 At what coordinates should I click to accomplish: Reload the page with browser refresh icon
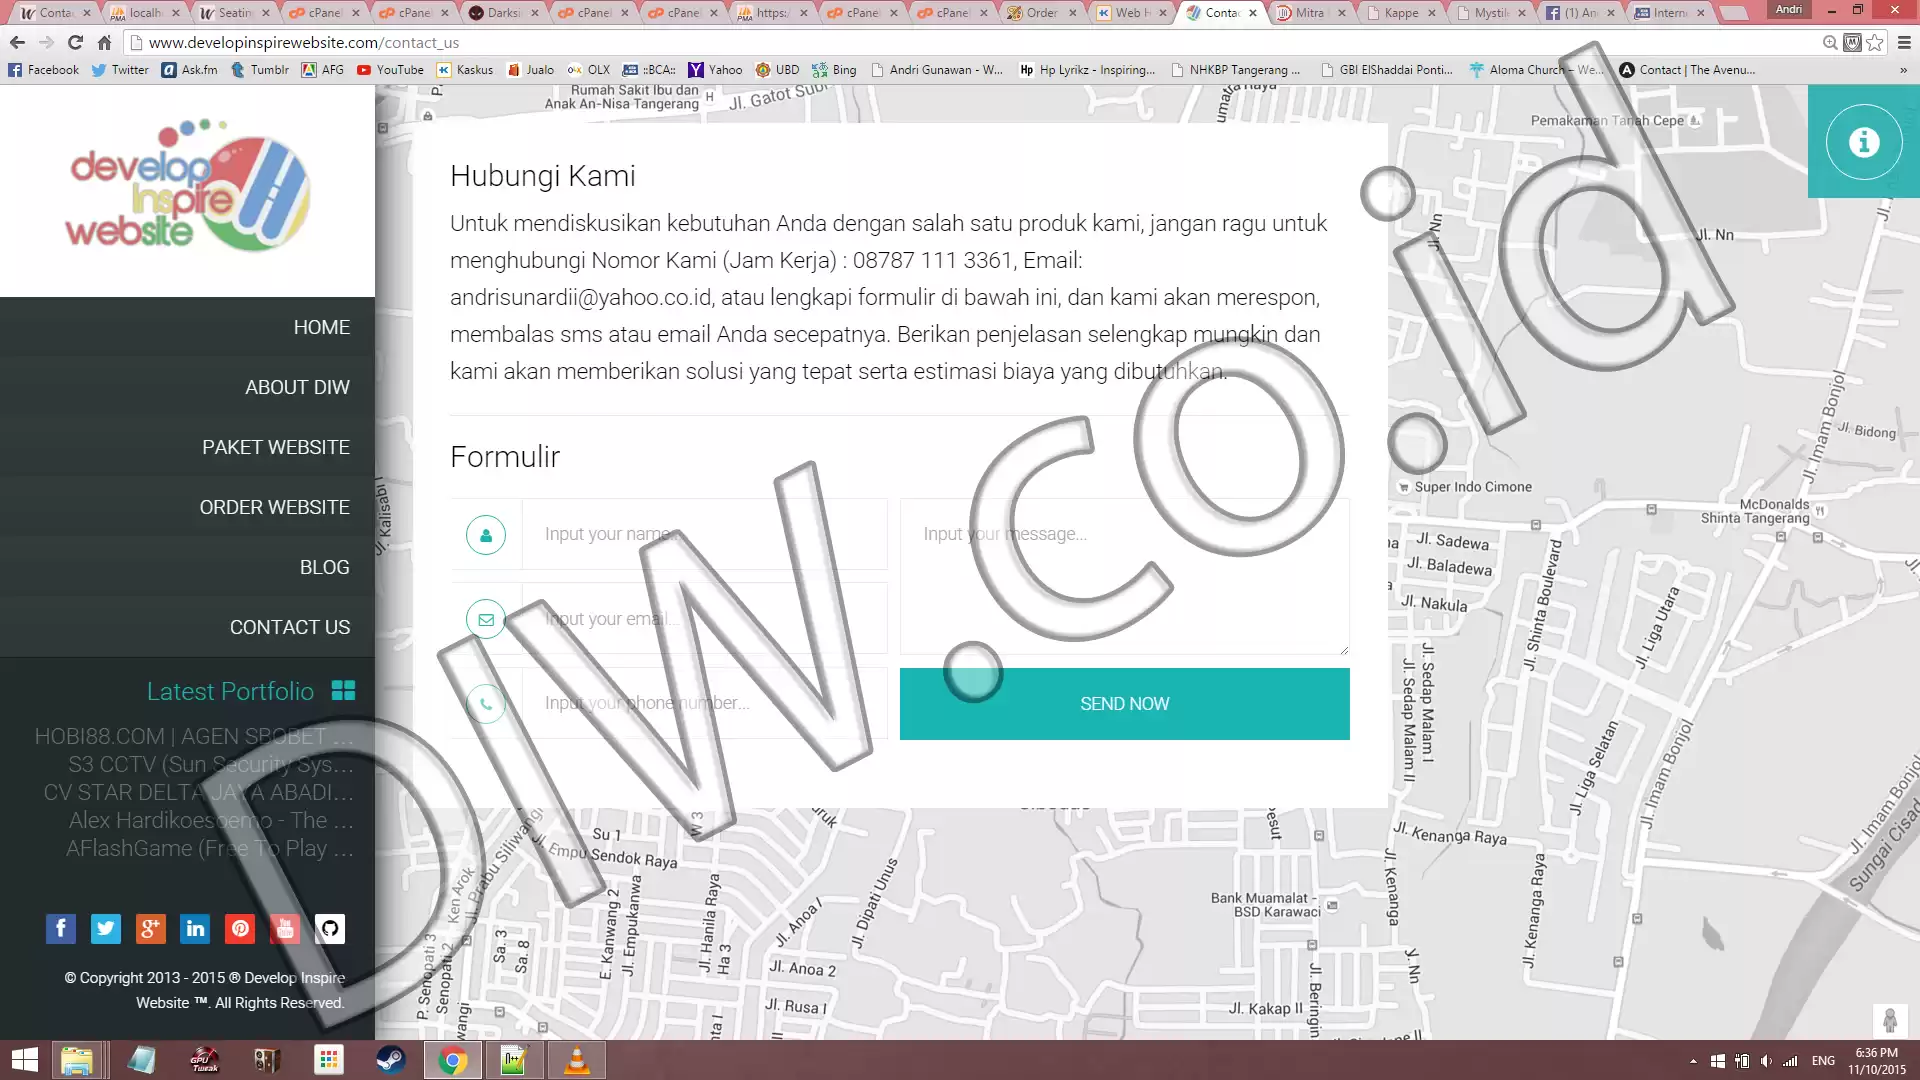(75, 42)
